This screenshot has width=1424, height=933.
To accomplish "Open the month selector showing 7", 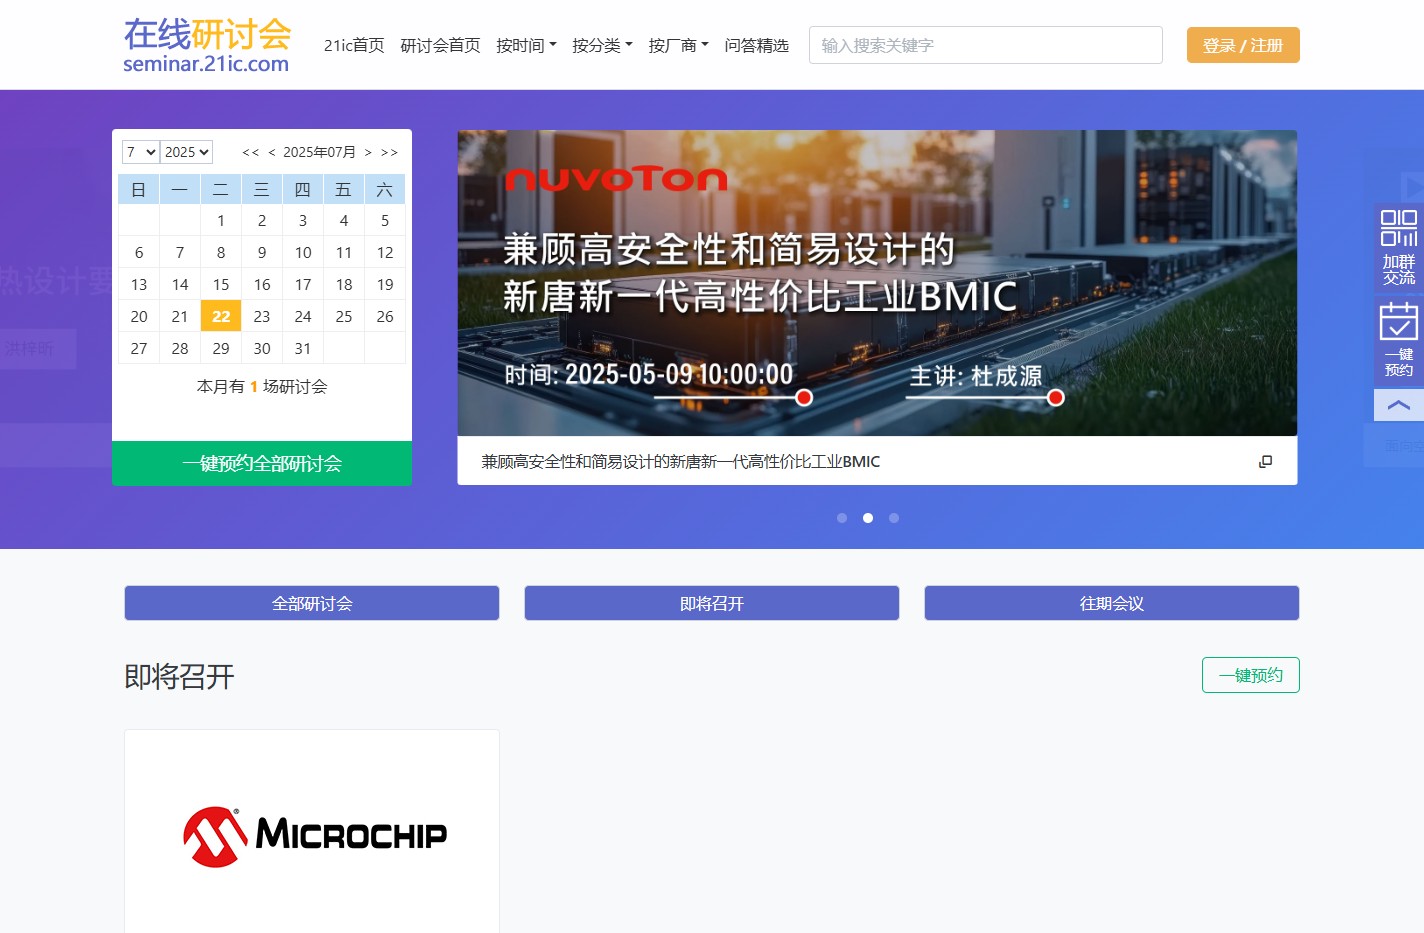I will (141, 152).
